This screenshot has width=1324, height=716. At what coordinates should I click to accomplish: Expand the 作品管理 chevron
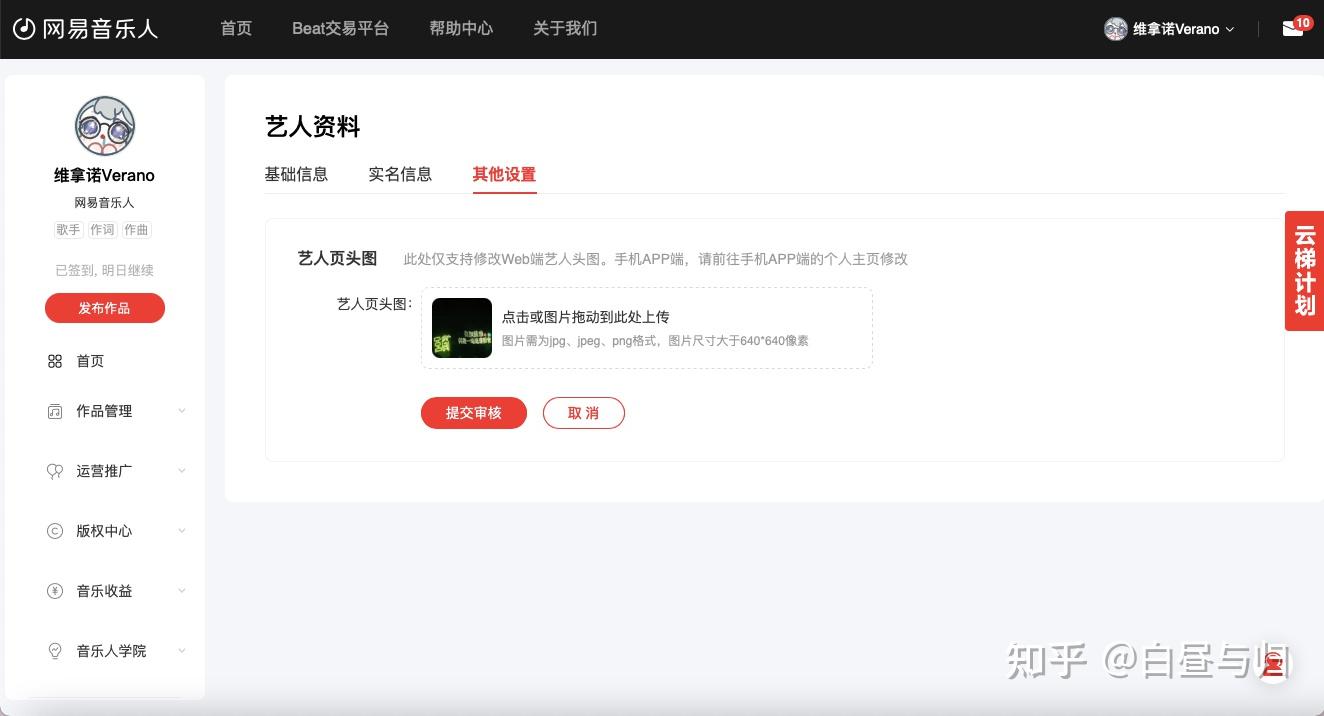tap(182, 411)
